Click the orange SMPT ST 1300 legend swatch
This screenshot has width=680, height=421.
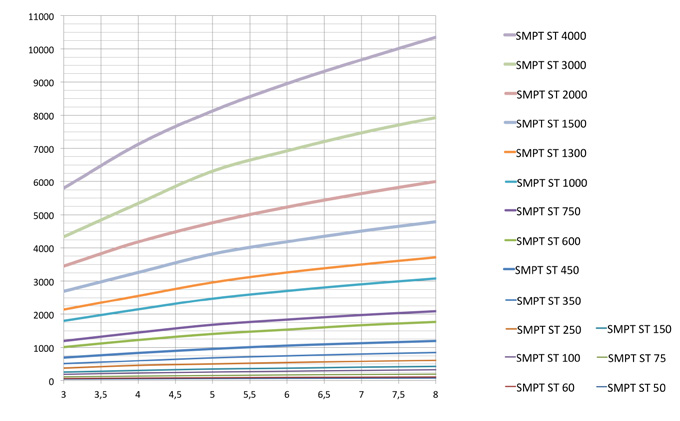point(520,153)
